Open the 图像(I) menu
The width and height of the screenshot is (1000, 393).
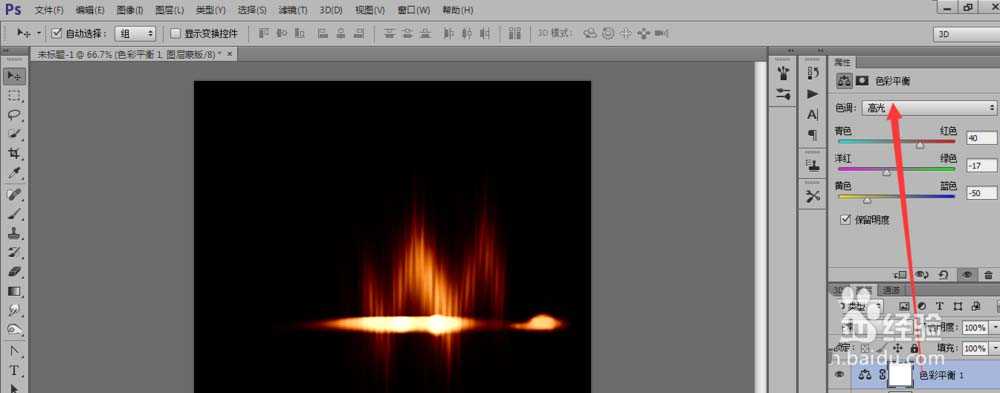click(x=130, y=10)
